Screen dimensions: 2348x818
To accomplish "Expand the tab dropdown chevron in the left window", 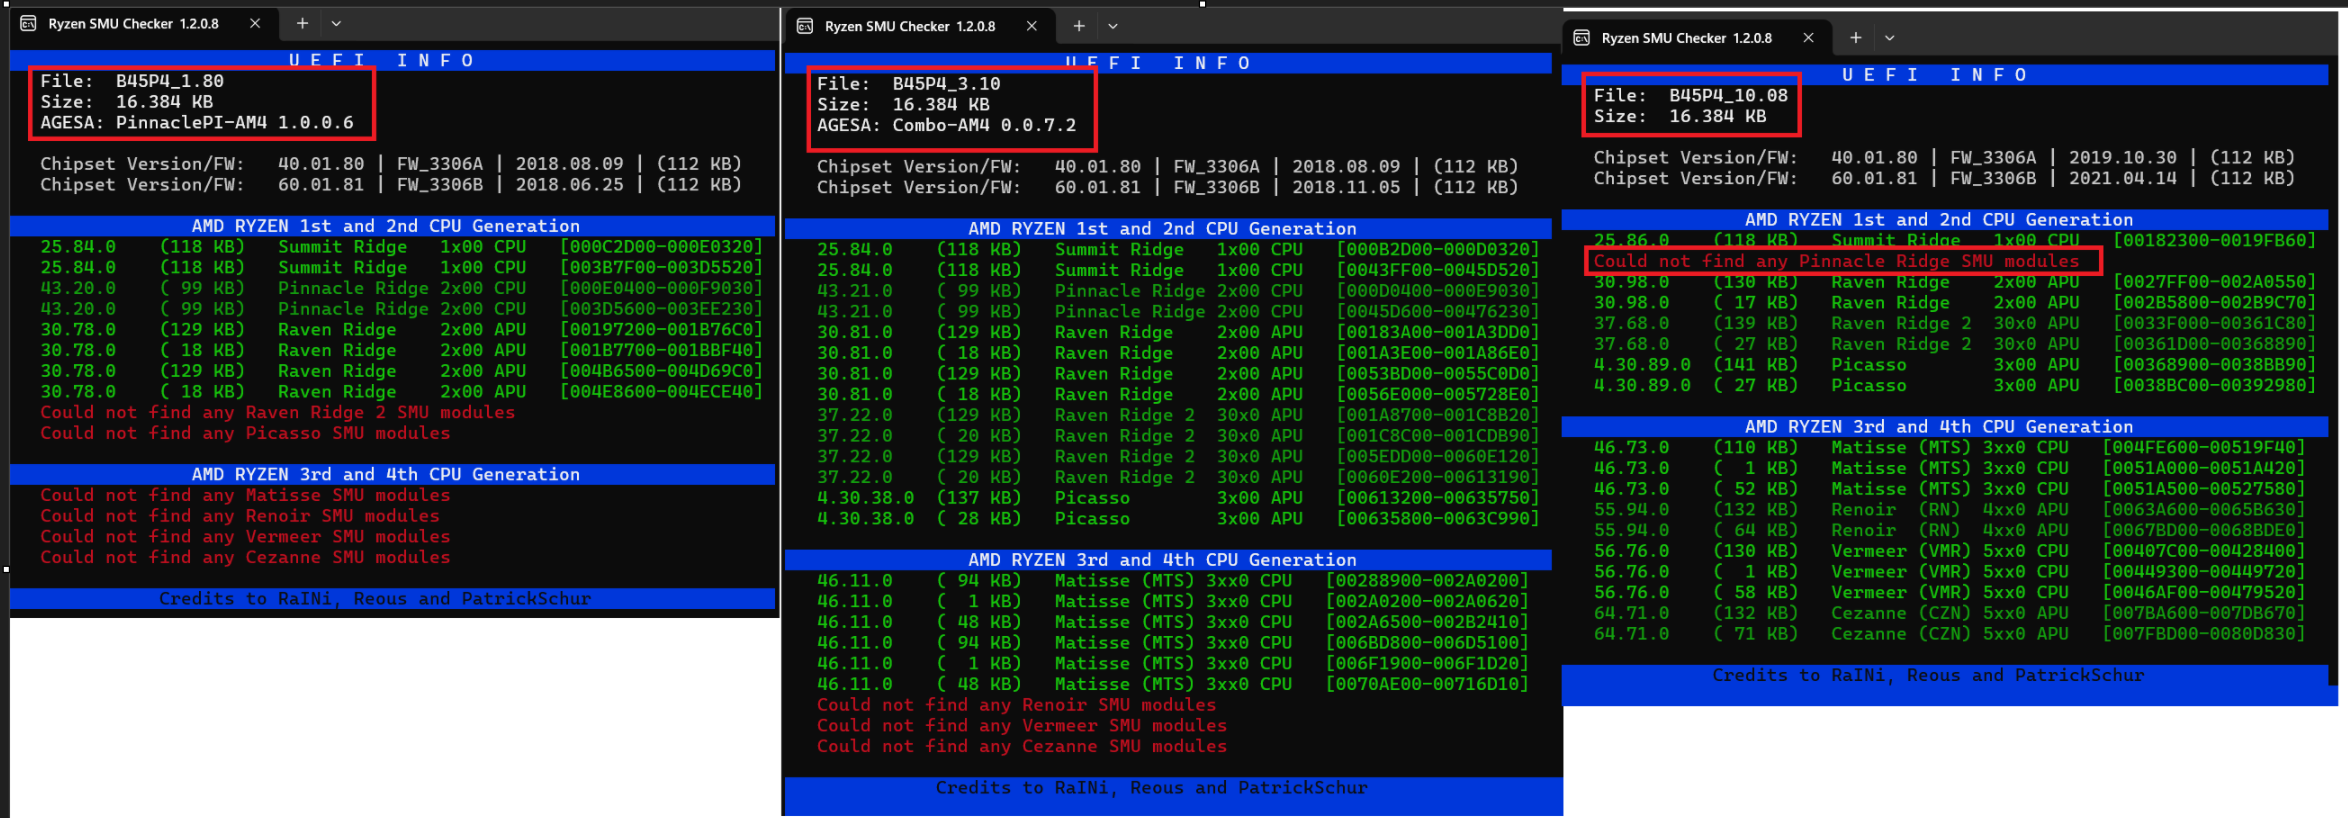I will [x=336, y=23].
